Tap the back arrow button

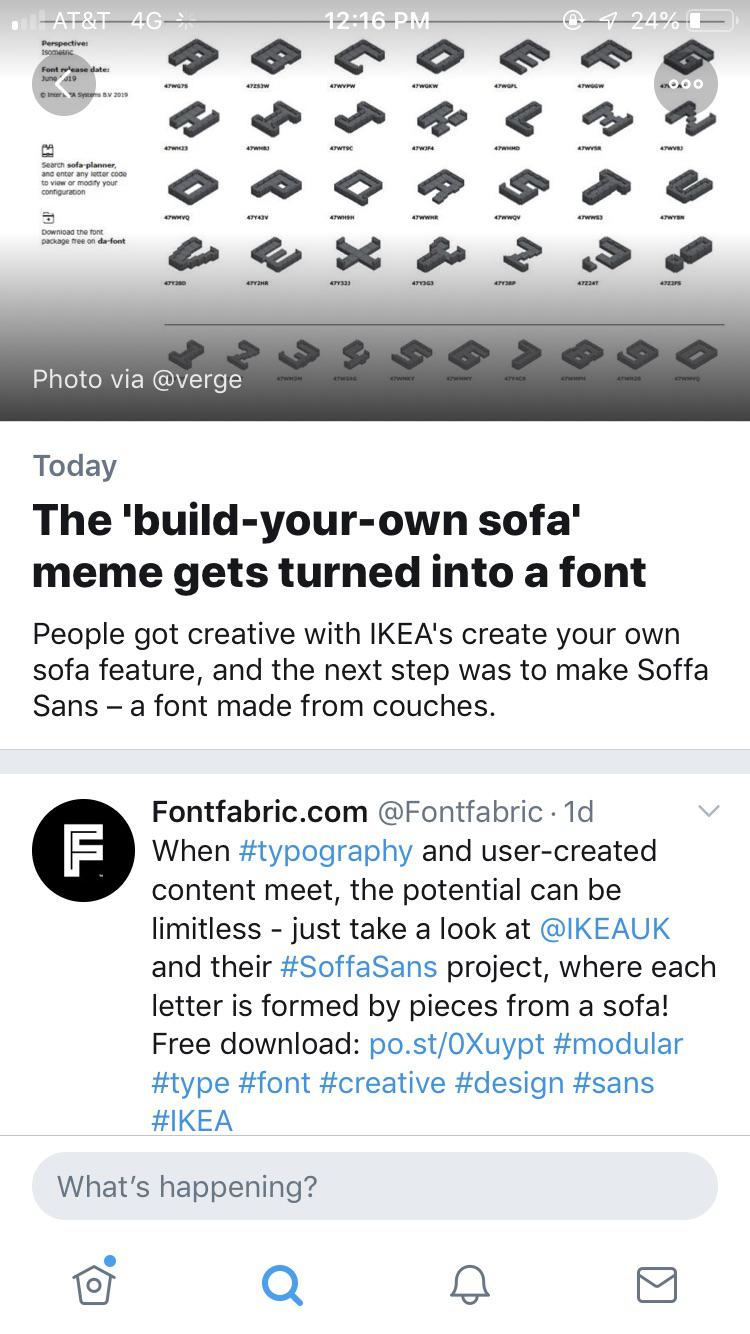click(x=64, y=84)
